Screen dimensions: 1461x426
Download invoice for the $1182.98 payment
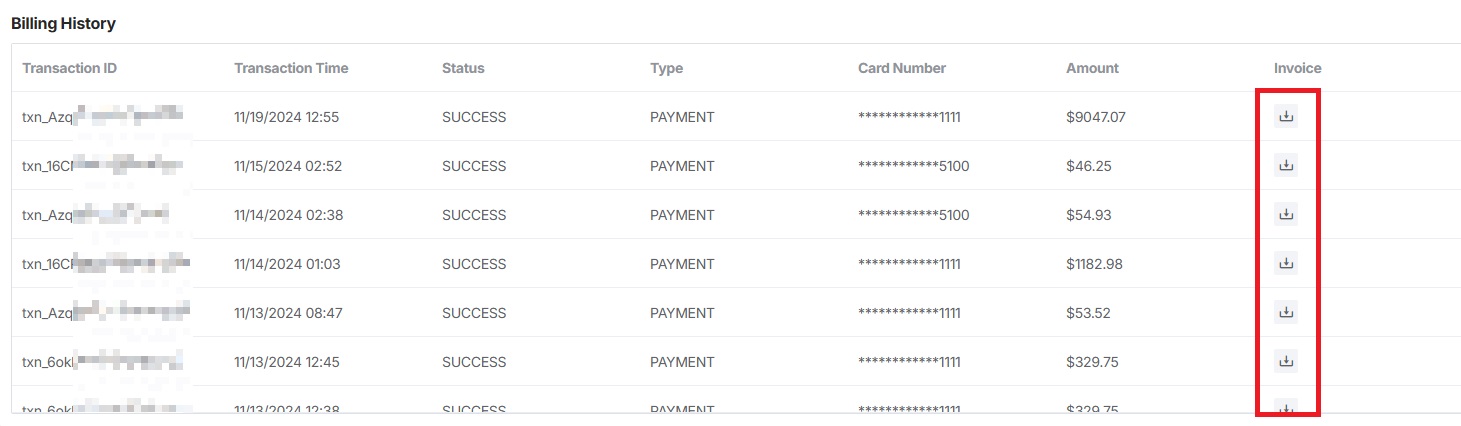pos(1286,264)
